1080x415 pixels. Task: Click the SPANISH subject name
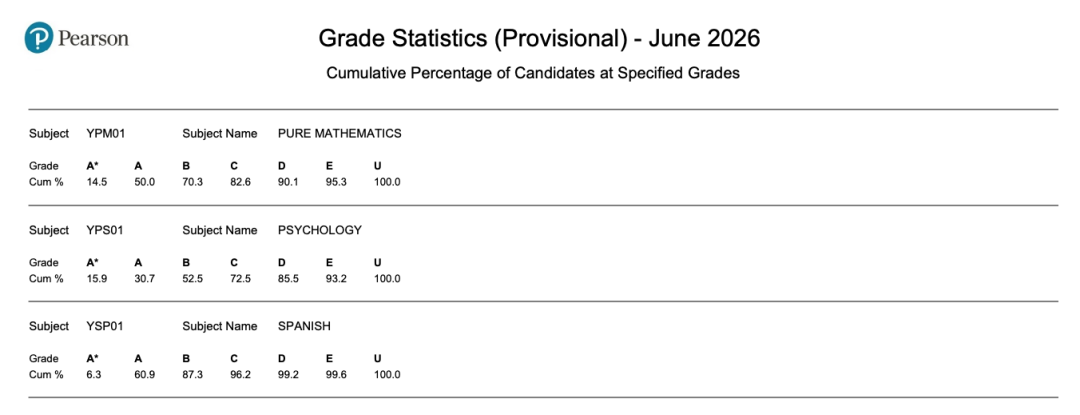304,326
